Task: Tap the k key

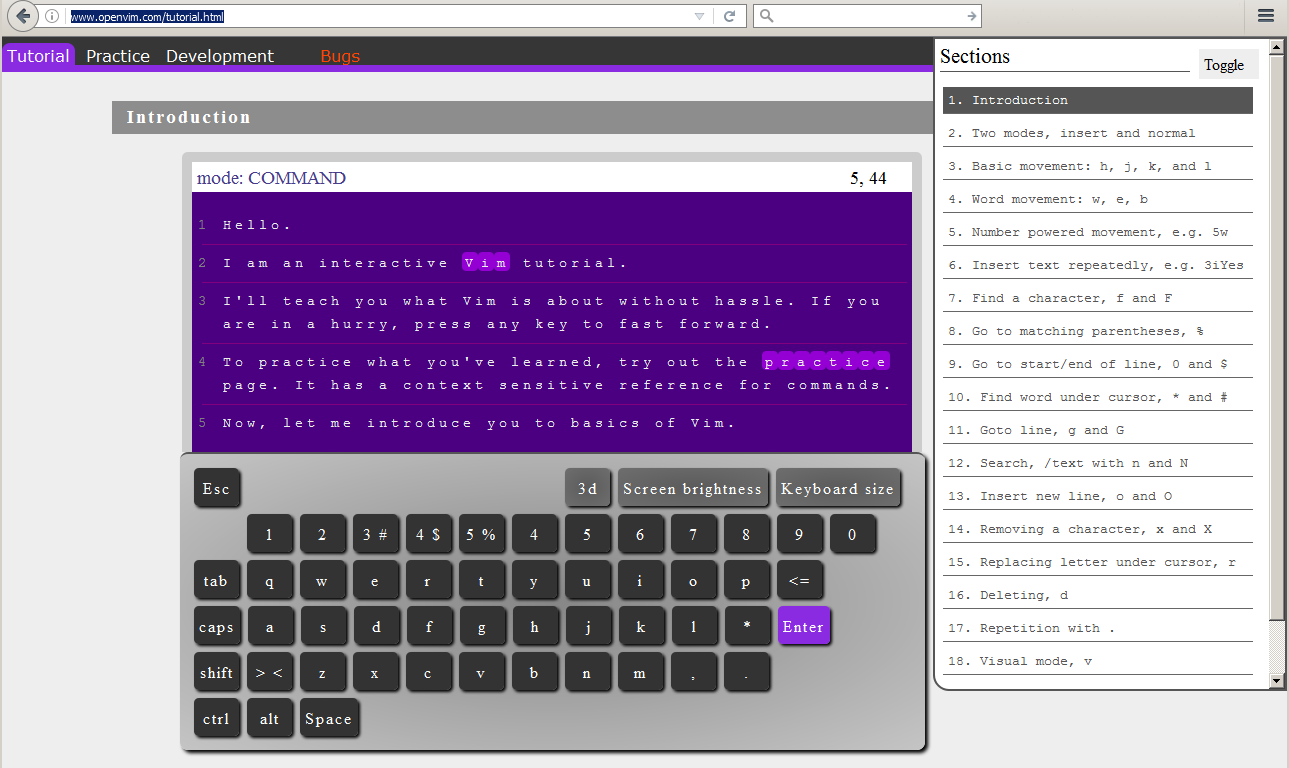Action: coord(641,627)
